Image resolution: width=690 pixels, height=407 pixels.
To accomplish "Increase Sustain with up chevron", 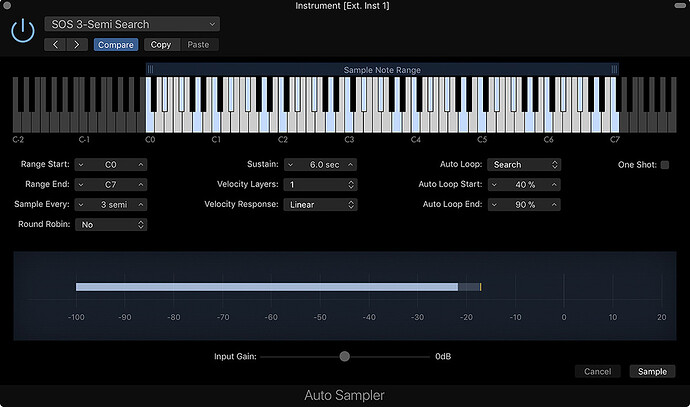I will click(350, 165).
